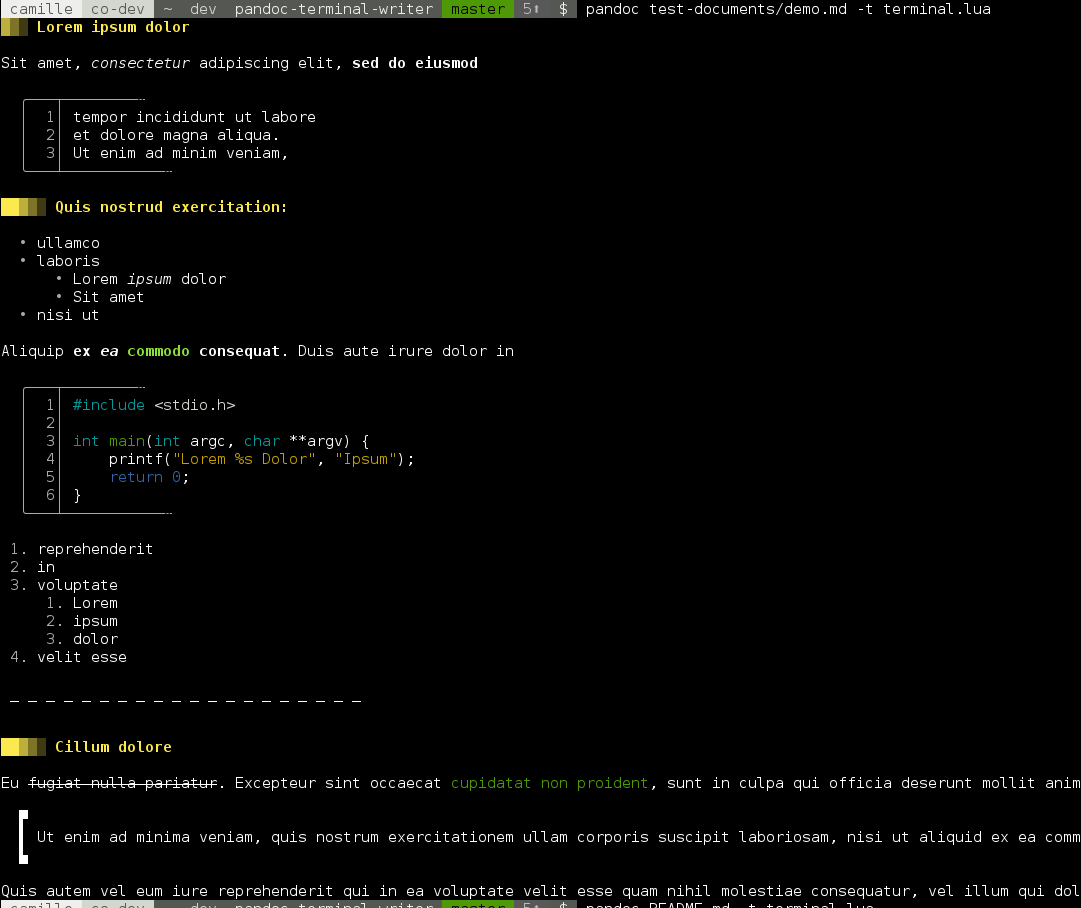Click the ordered item 'voluptate'
Image resolution: width=1081 pixels, height=908 pixels.
[77, 585]
